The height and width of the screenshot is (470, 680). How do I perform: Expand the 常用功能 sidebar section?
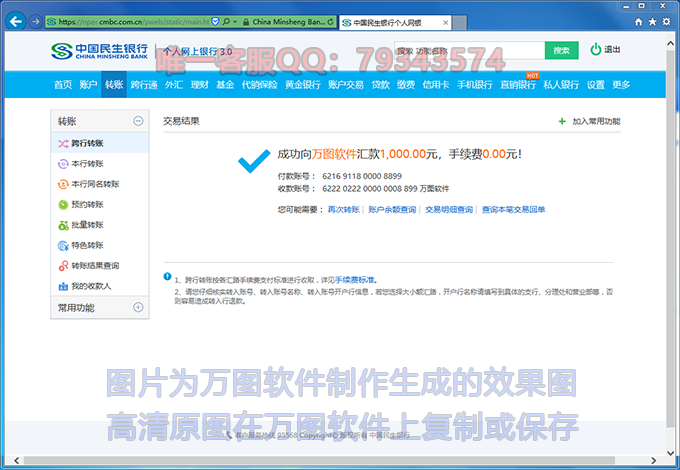click(x=138, y=308)
